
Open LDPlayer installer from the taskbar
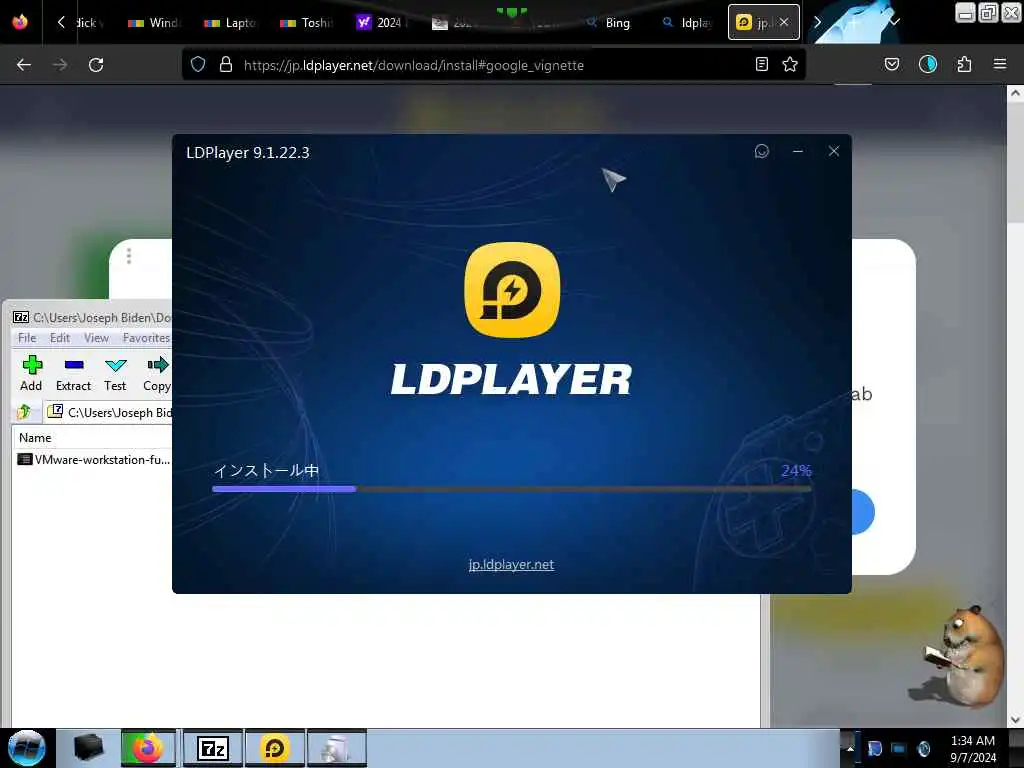click(275, 748)
